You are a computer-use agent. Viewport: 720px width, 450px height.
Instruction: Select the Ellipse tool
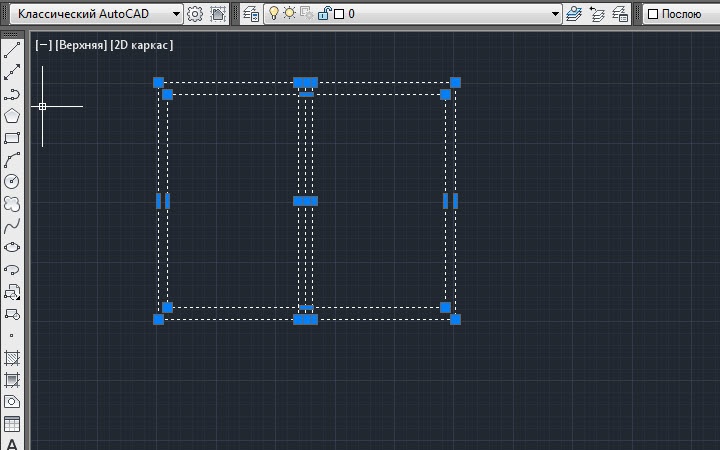click(x=12, y=248)
